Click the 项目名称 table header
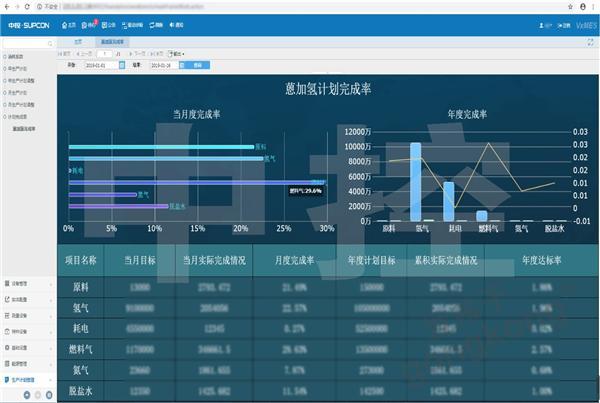 click(x=81, y=261)
